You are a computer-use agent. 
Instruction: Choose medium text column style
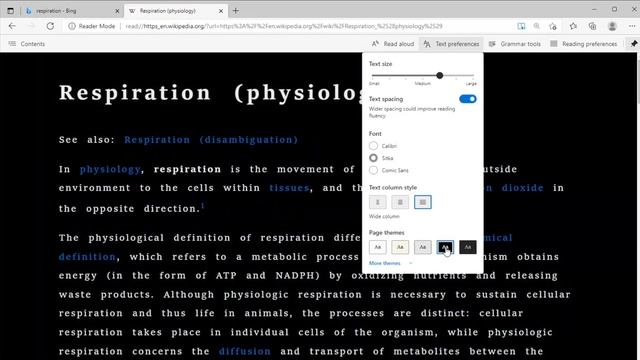400,202
